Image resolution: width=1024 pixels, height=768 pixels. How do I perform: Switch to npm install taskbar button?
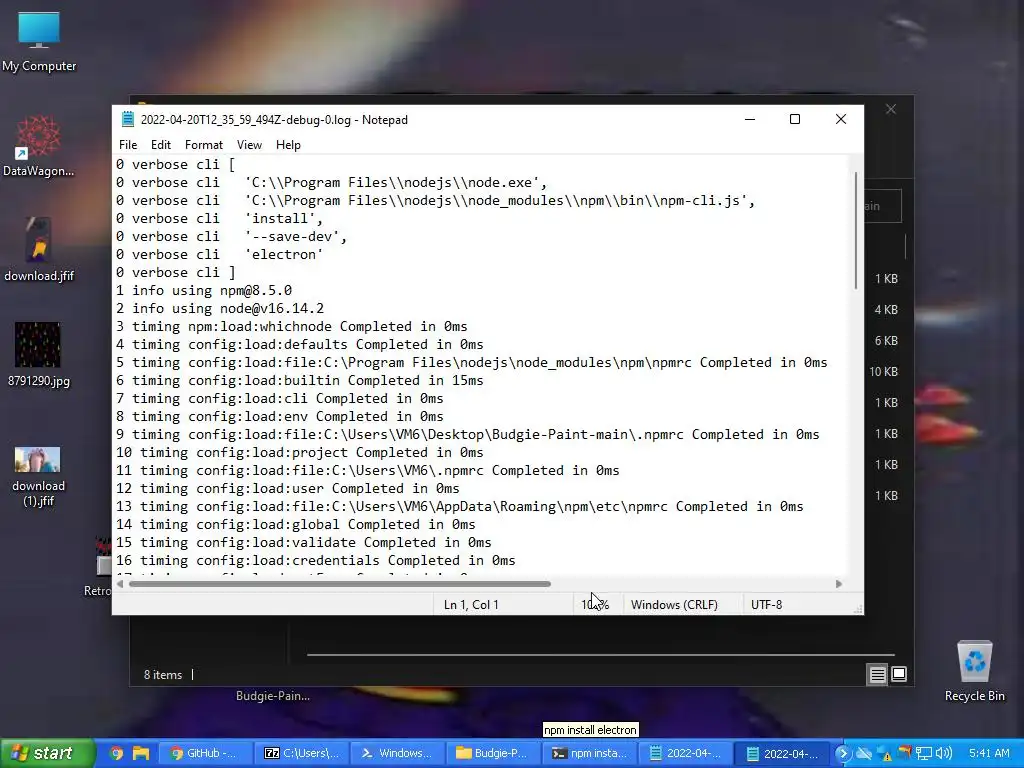[588, 753]
